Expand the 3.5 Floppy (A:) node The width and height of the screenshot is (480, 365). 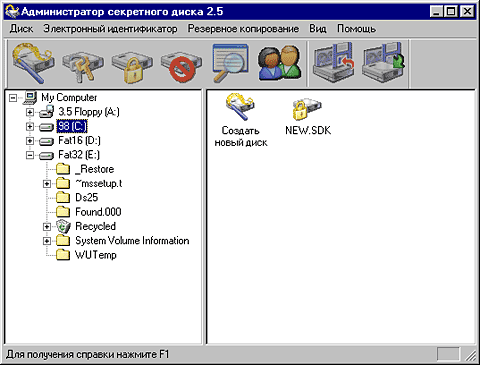point(30,112)
